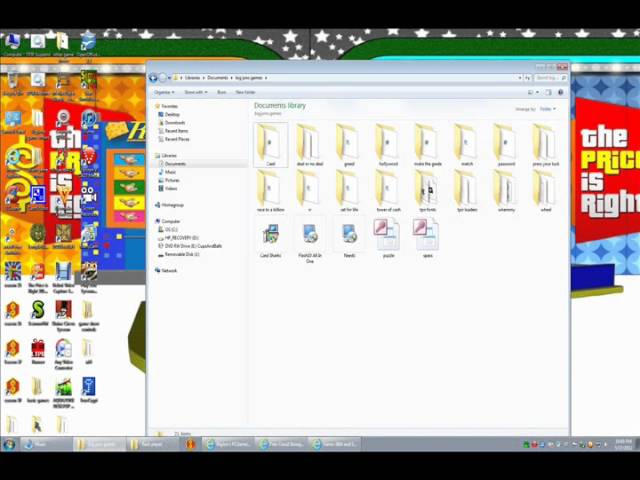
Task: Select the spies Access file
Action: pyautogui.click(x=427, y=239)
